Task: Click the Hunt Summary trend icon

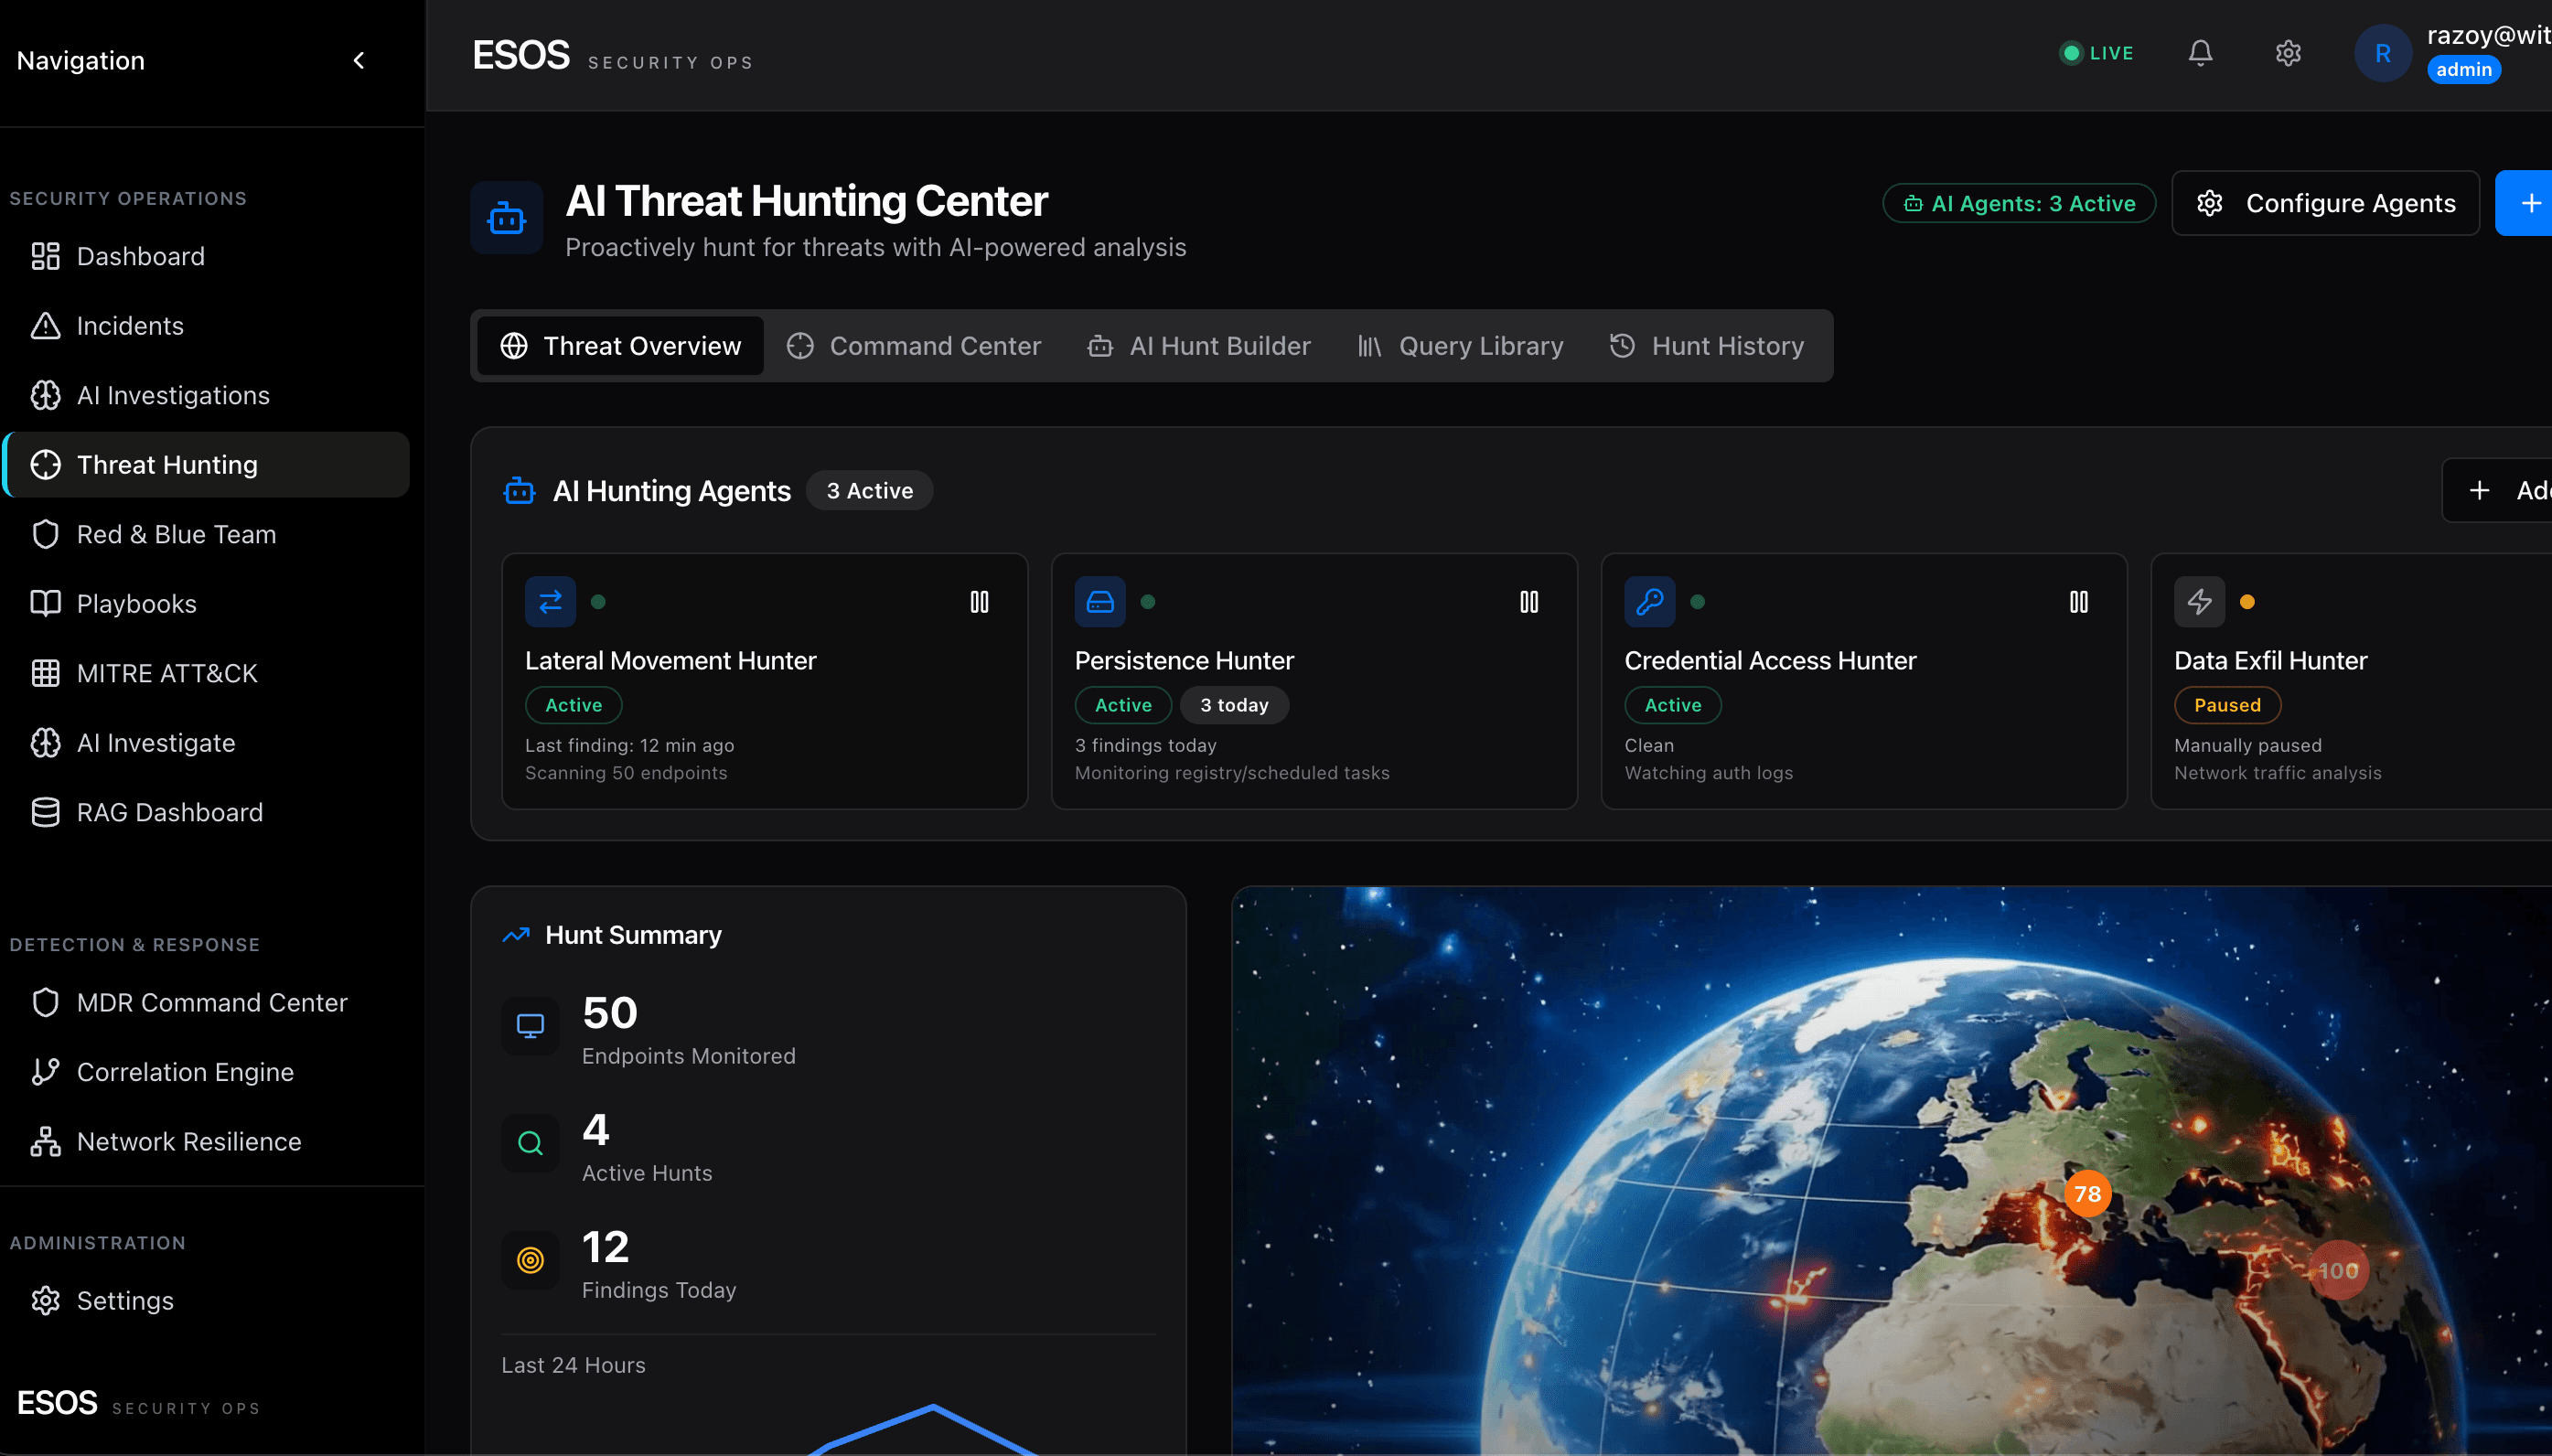Action: point(516,935)
